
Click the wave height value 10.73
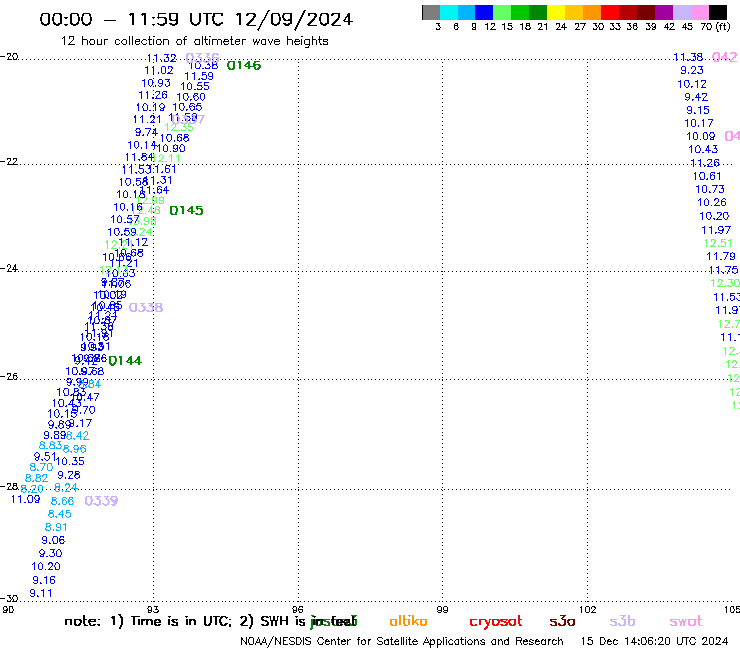click(710, 189)
